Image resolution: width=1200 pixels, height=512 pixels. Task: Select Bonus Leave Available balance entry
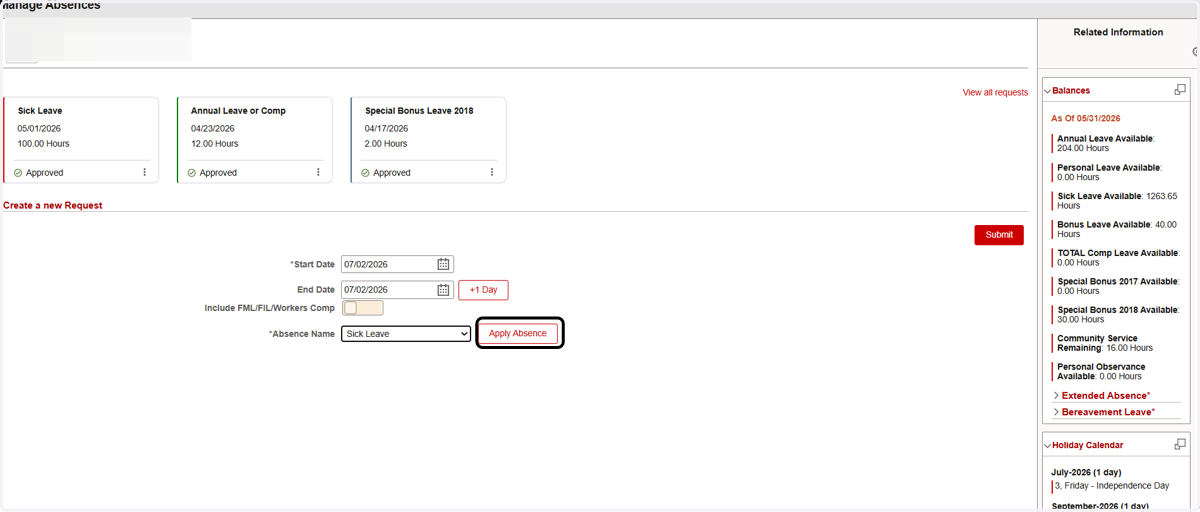[1114, 229]
